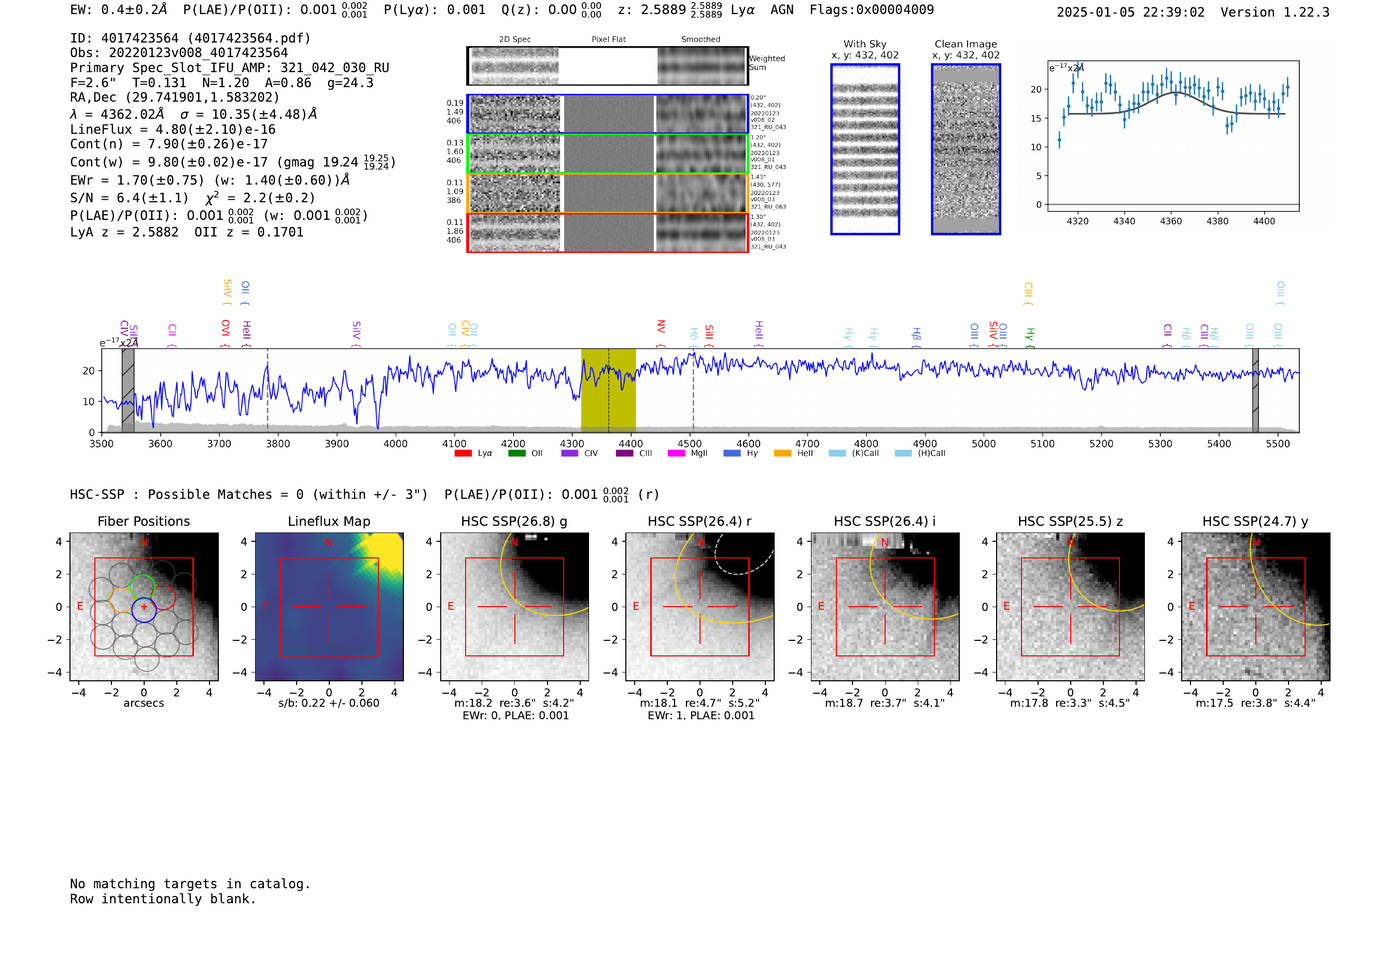Viewport: 1400px width, 953px height.
Task: Click the red Lyα legend swatch
Action: click(x=463, y=453)
